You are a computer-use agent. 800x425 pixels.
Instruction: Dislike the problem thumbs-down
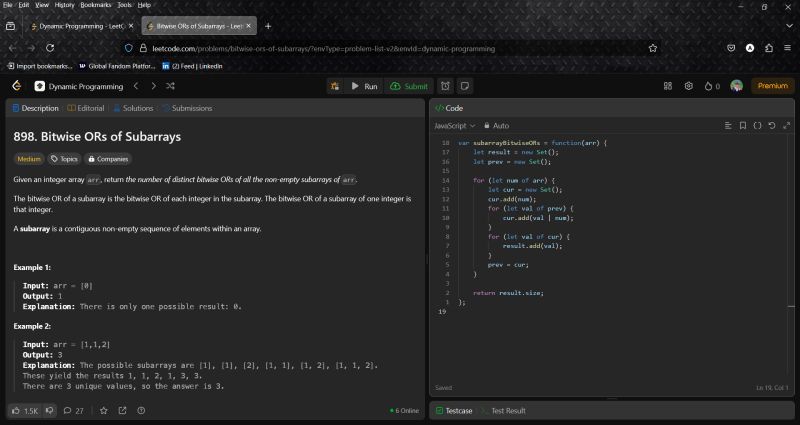pos(49,411)
